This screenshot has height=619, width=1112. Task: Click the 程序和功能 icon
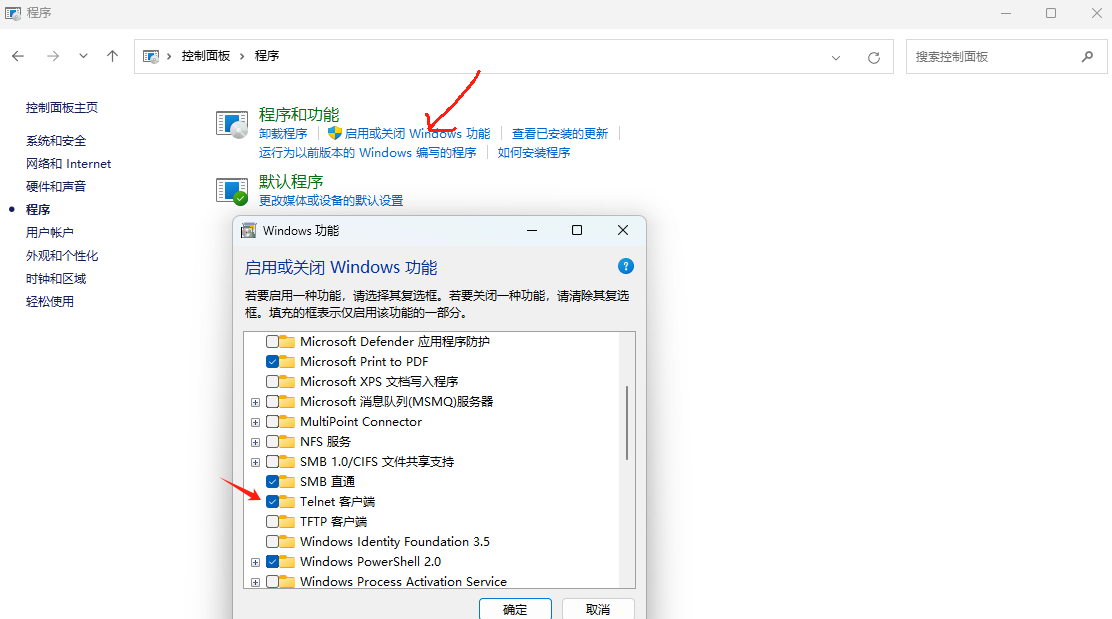pyautogui.click(x=232, y=124)
